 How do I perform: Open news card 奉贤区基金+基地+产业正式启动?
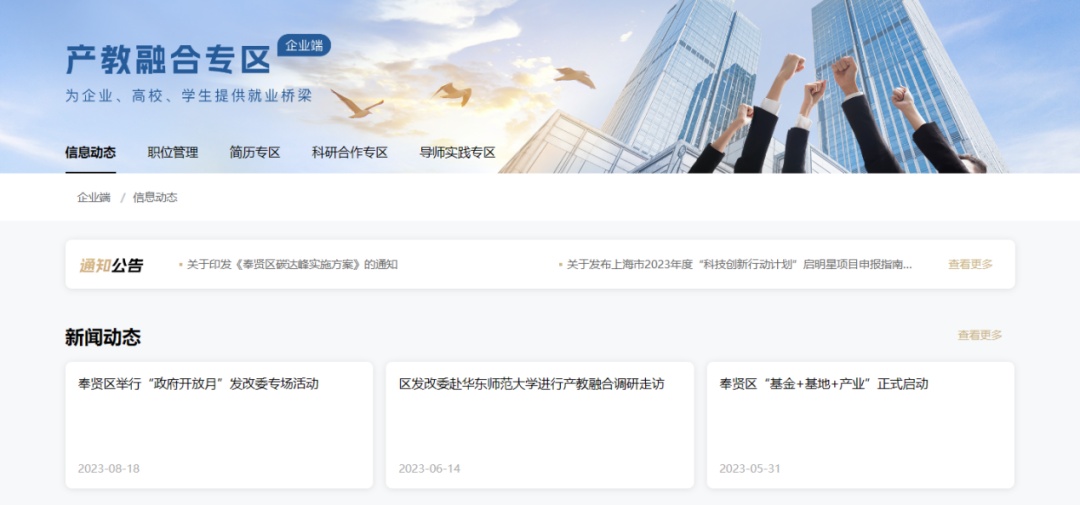pos(860,425)
